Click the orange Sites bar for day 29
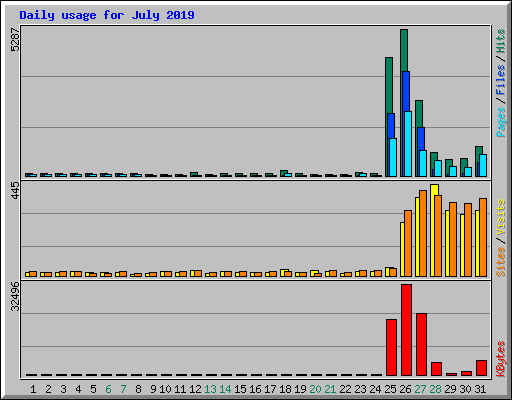This screenshot has height=400, width=512. pyautogui.click(x=453, y=239)
